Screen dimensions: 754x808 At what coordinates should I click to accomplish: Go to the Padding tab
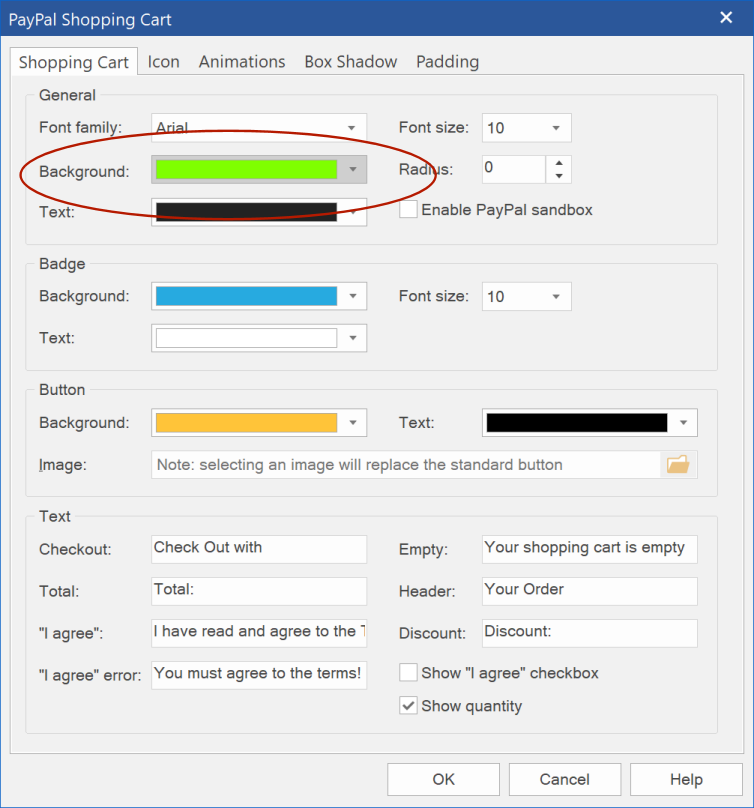pyautogui.click(x=447, y=62)
